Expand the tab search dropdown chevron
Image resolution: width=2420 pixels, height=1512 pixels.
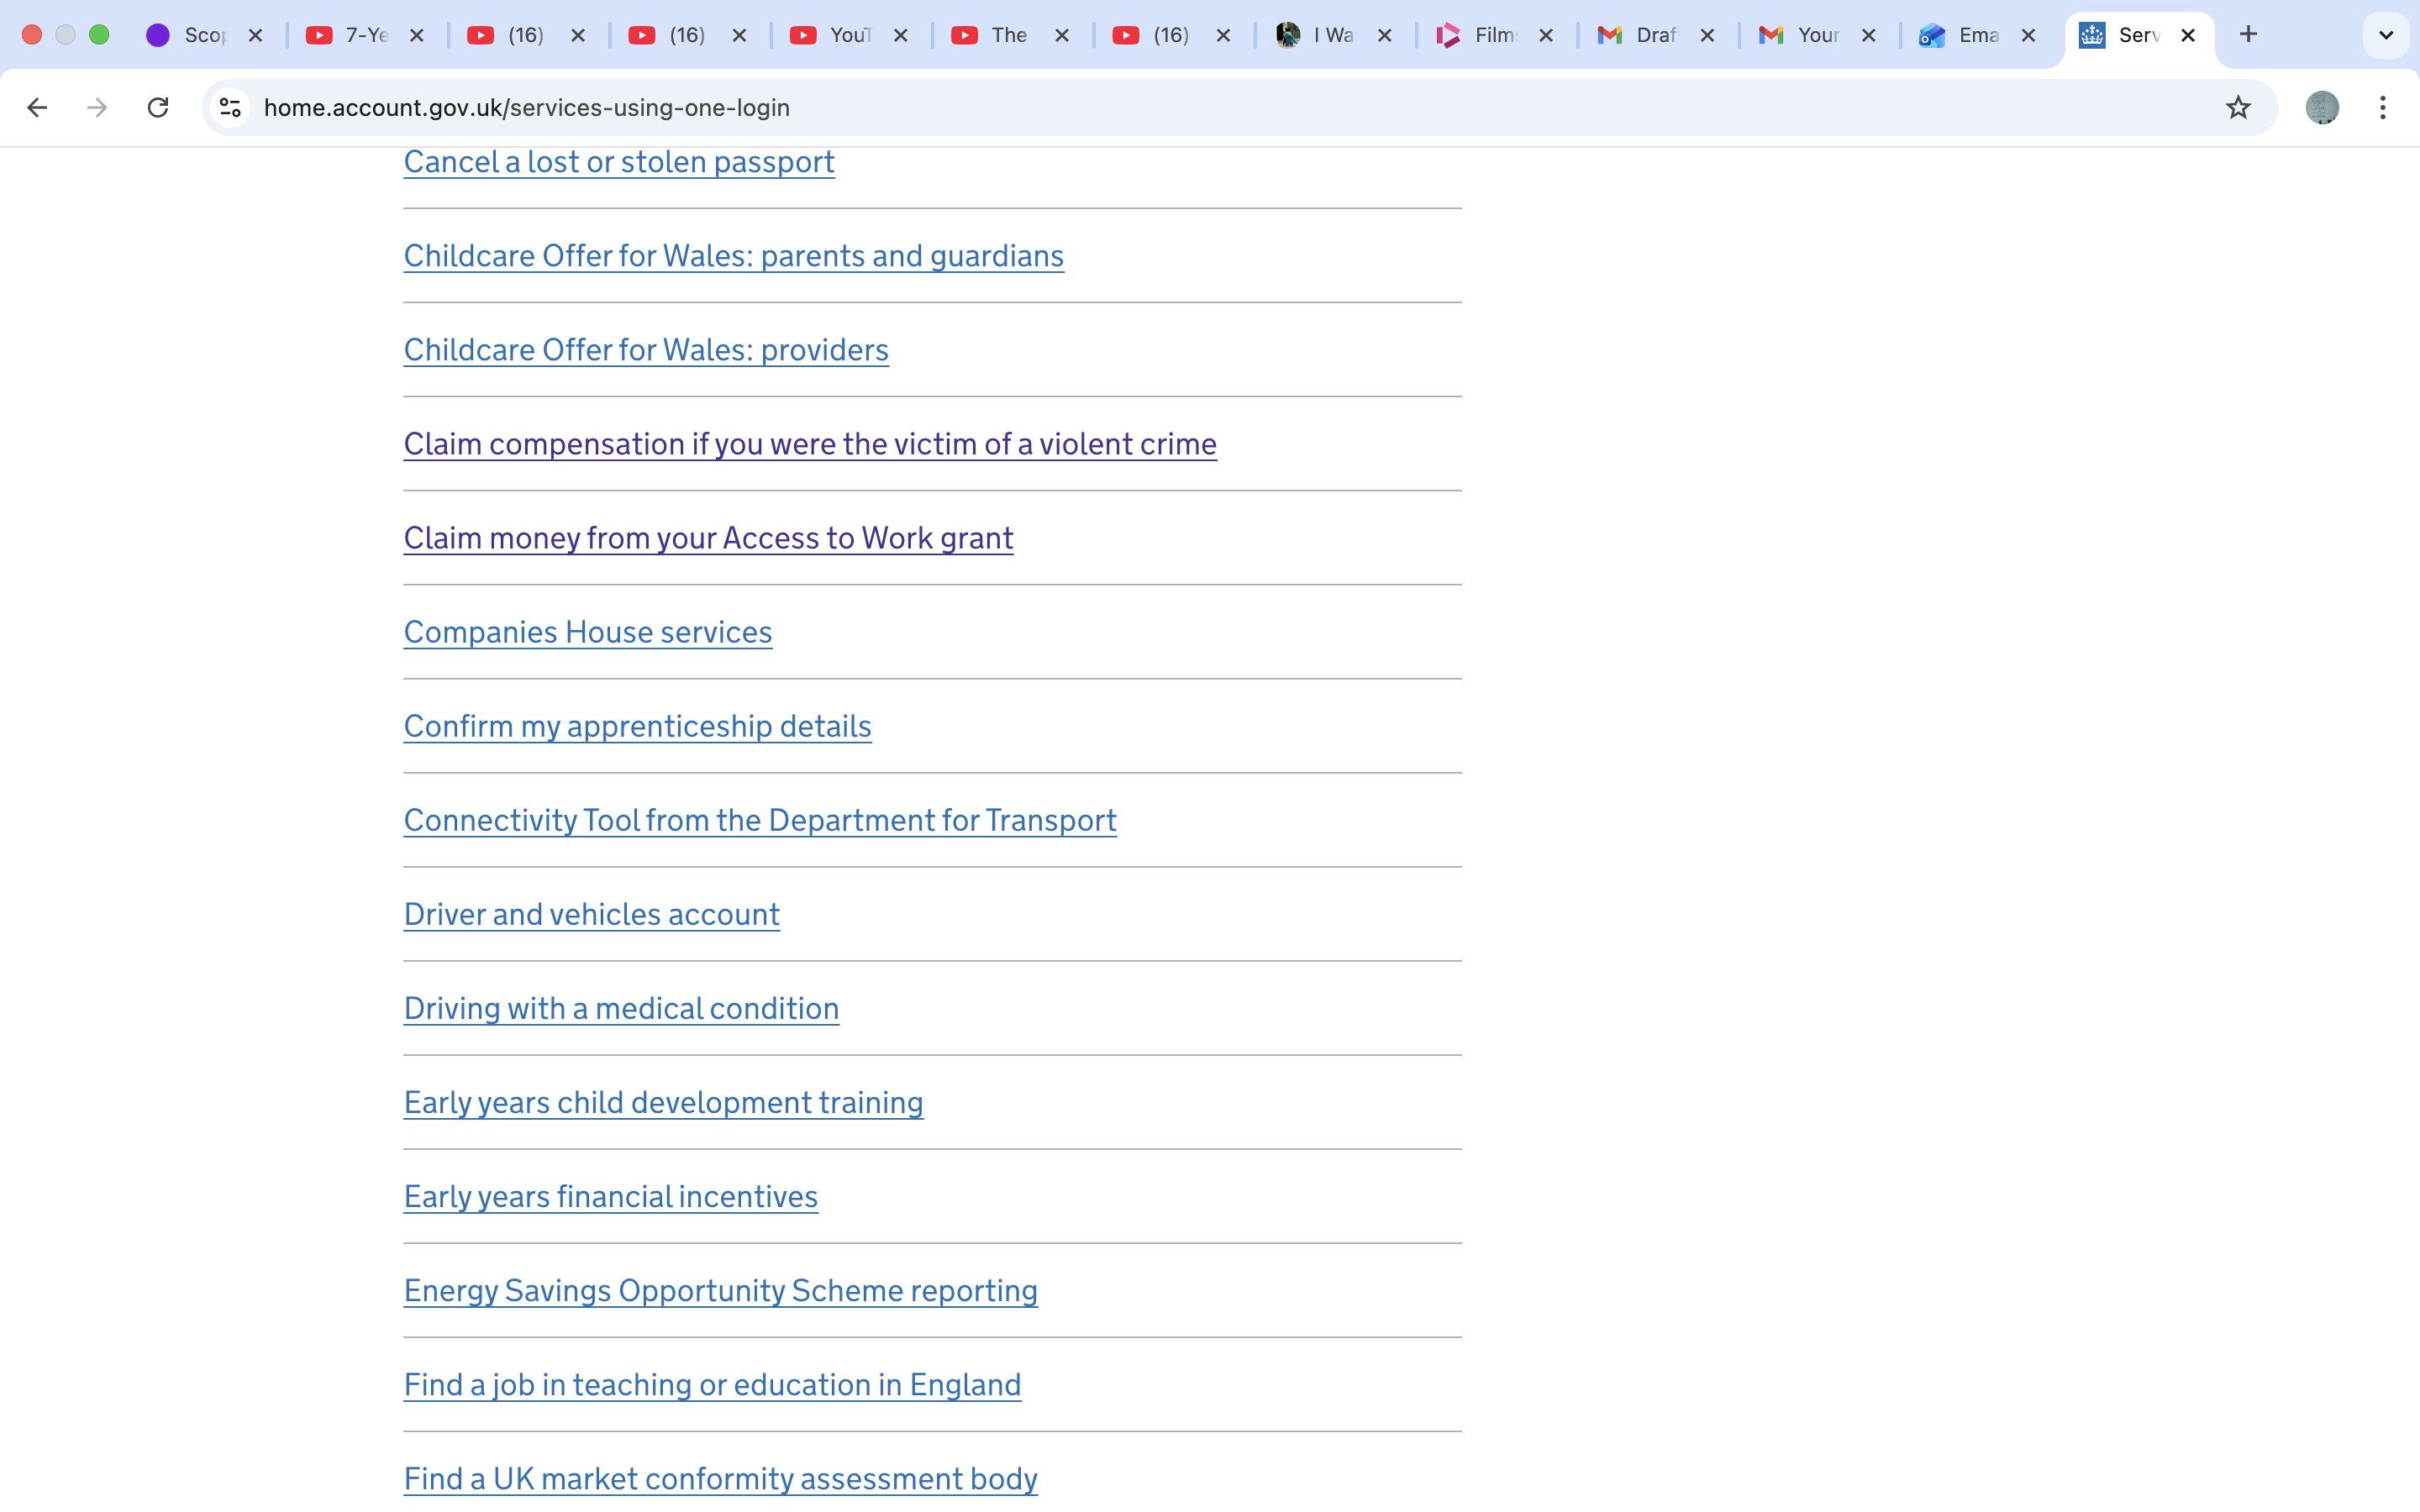coord(2386,35)
